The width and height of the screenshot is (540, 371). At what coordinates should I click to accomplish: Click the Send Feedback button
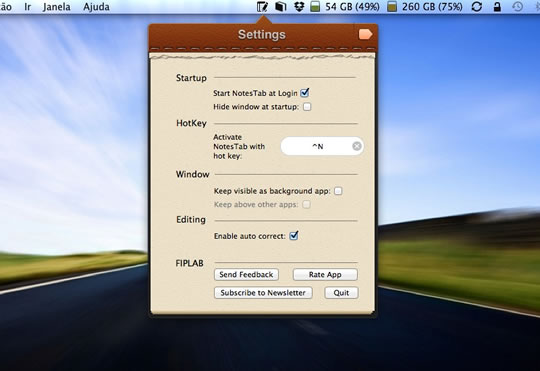(x=246, y=275)
